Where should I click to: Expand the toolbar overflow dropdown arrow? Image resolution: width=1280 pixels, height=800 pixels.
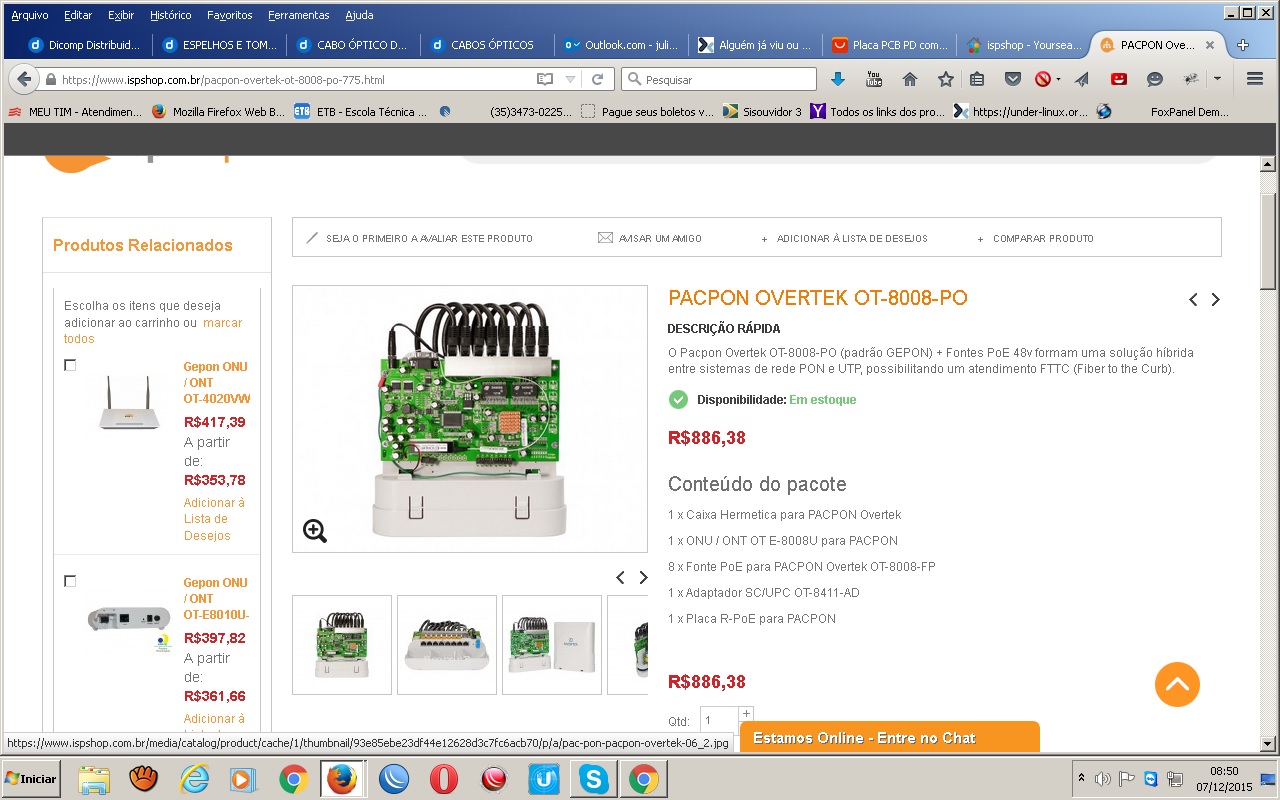[1217, 79]
